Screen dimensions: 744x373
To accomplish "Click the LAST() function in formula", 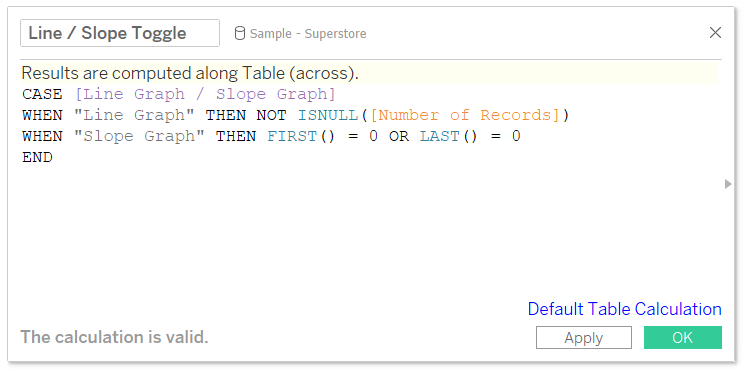I will click(x=448, y=136).
